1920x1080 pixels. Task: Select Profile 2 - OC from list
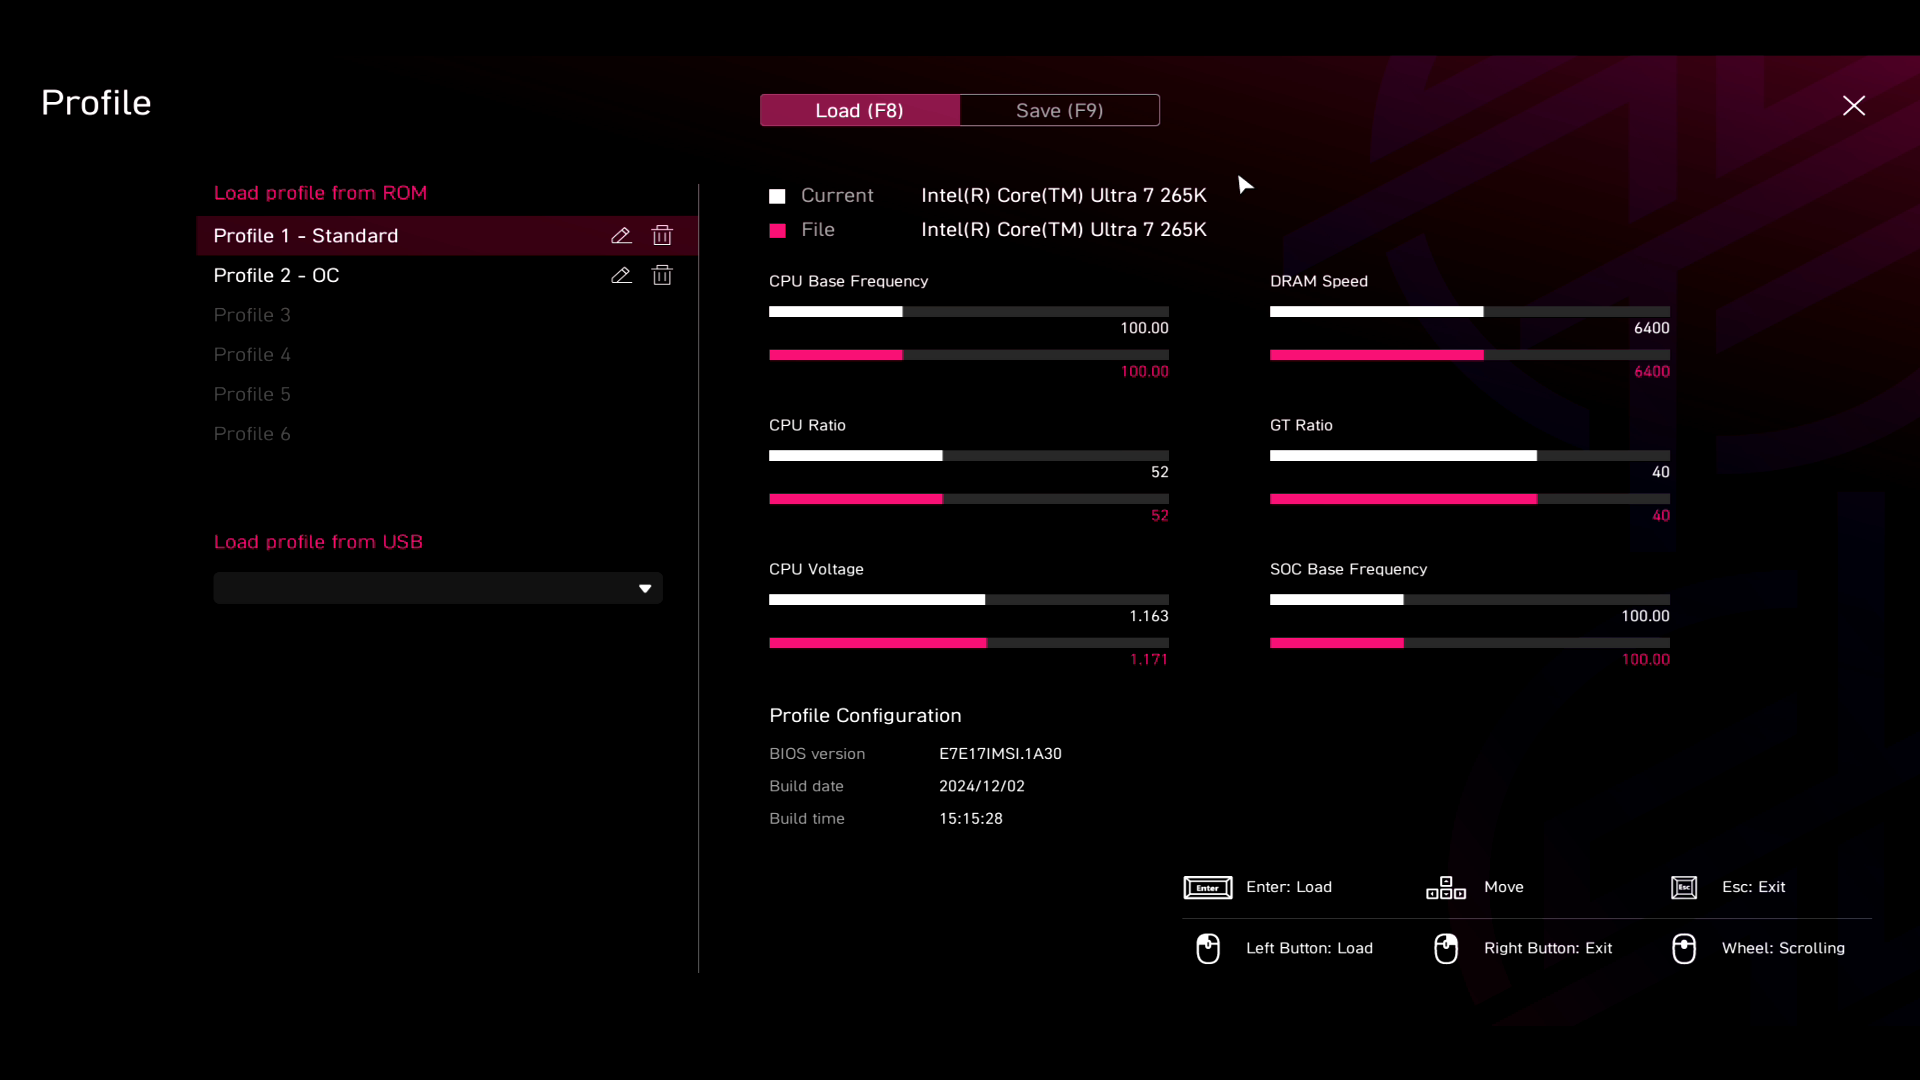pos(276,275)
